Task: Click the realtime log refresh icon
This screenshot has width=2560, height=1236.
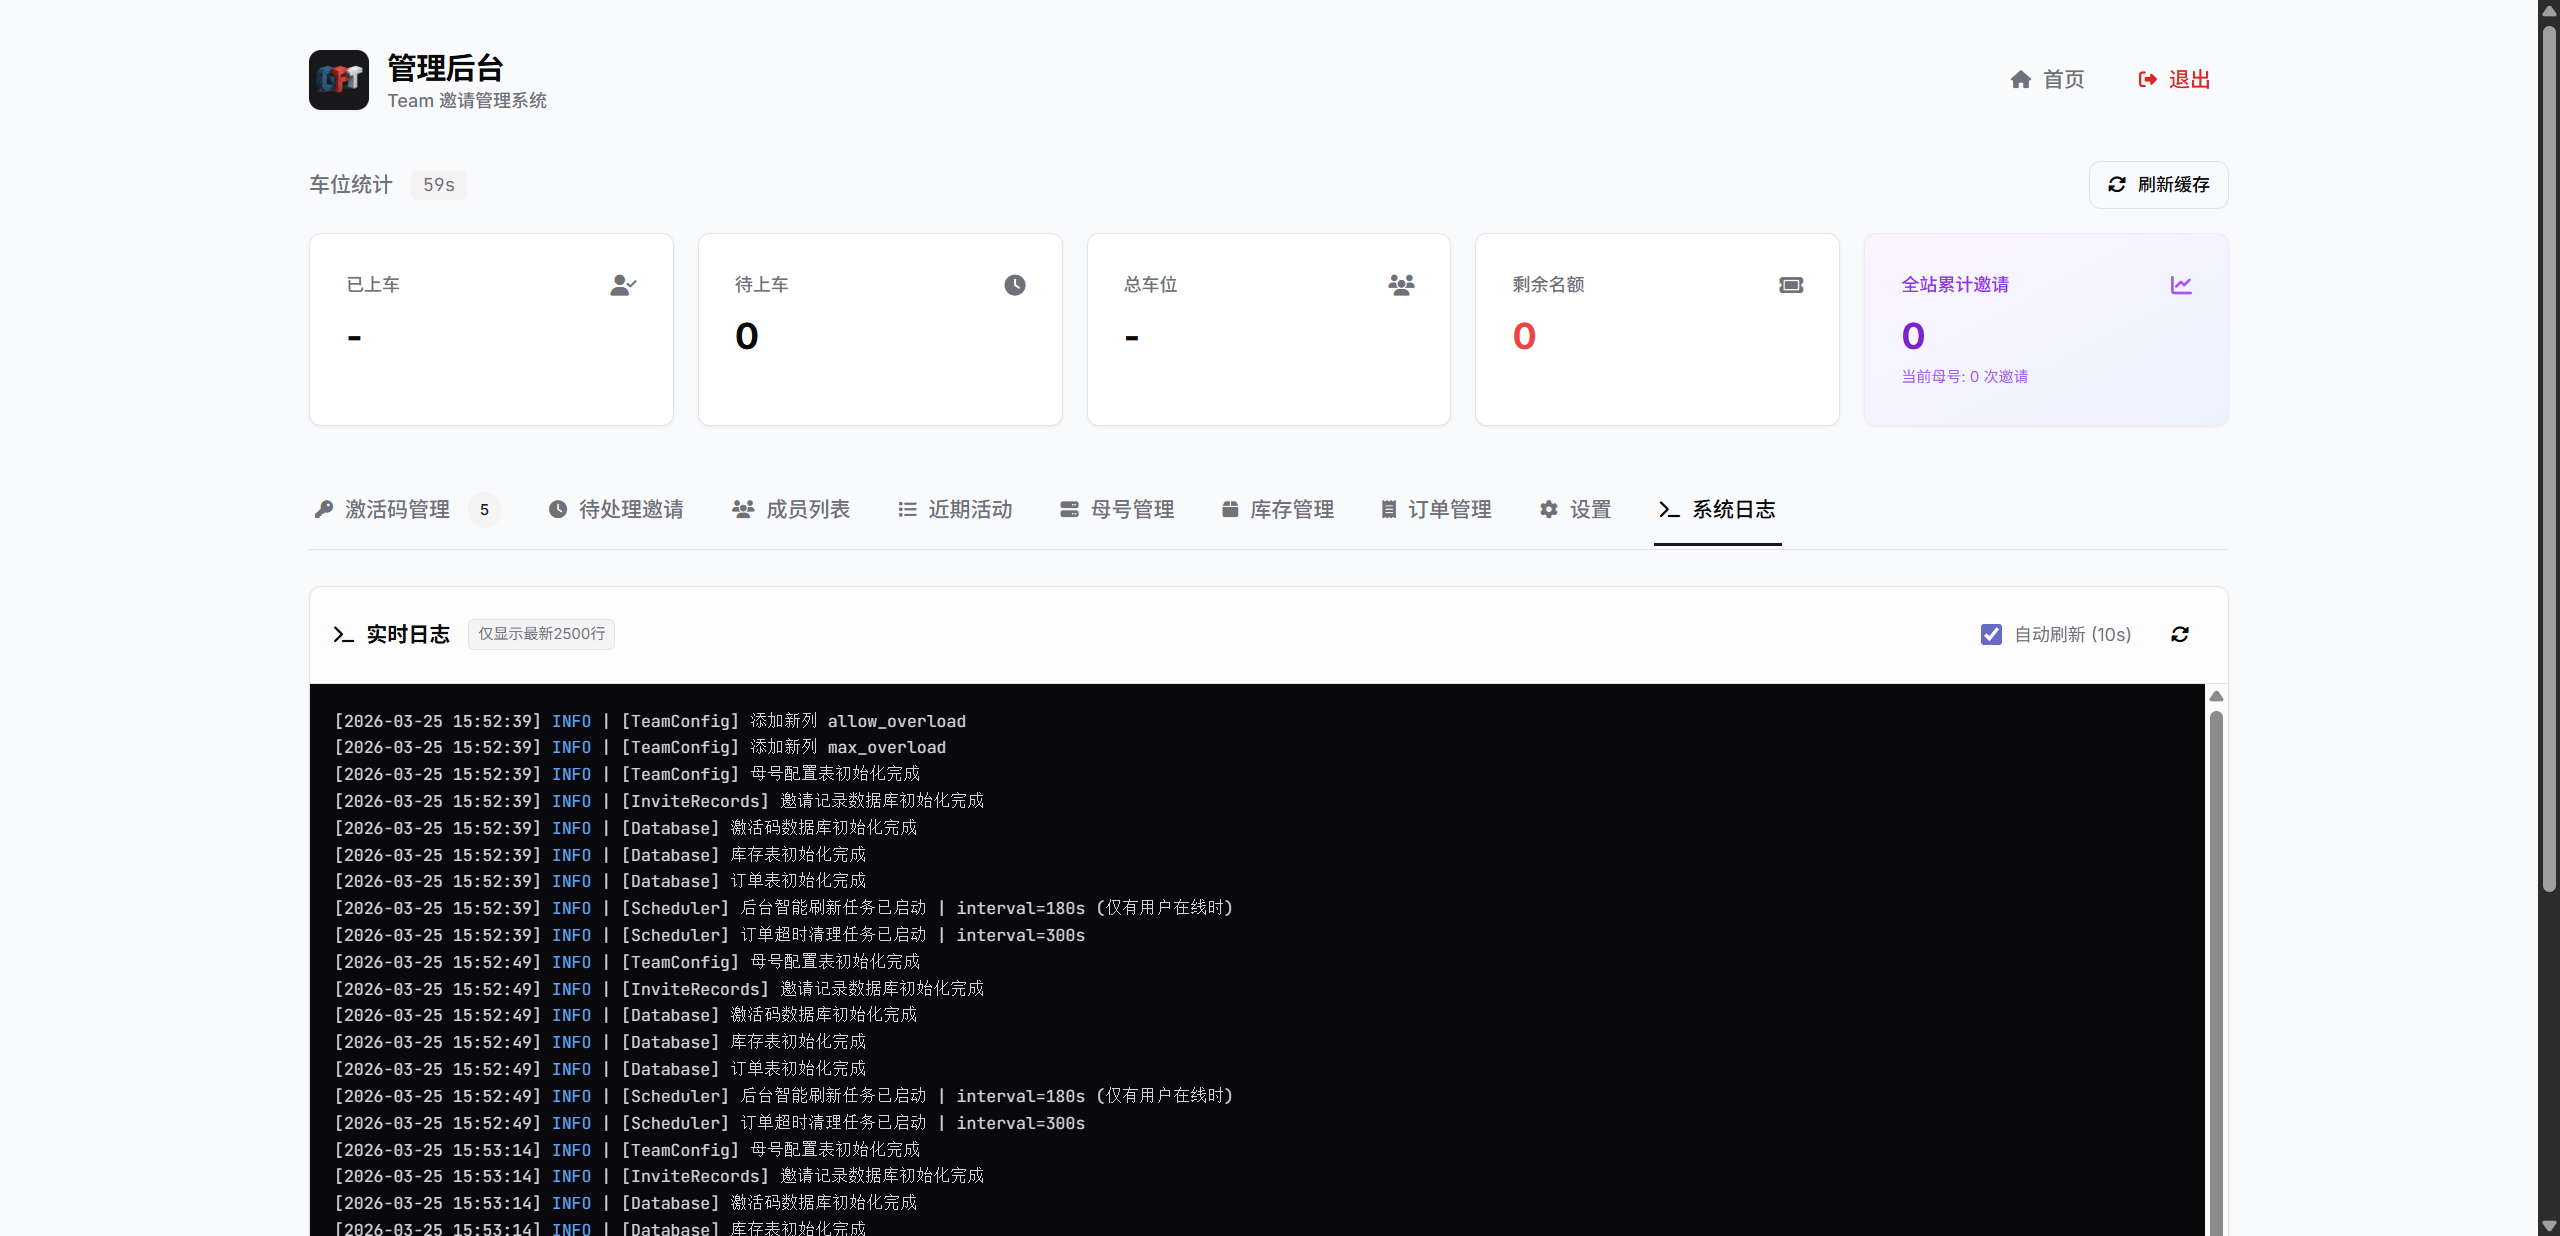Action: pyautogui.click(x=2180, y=634)
